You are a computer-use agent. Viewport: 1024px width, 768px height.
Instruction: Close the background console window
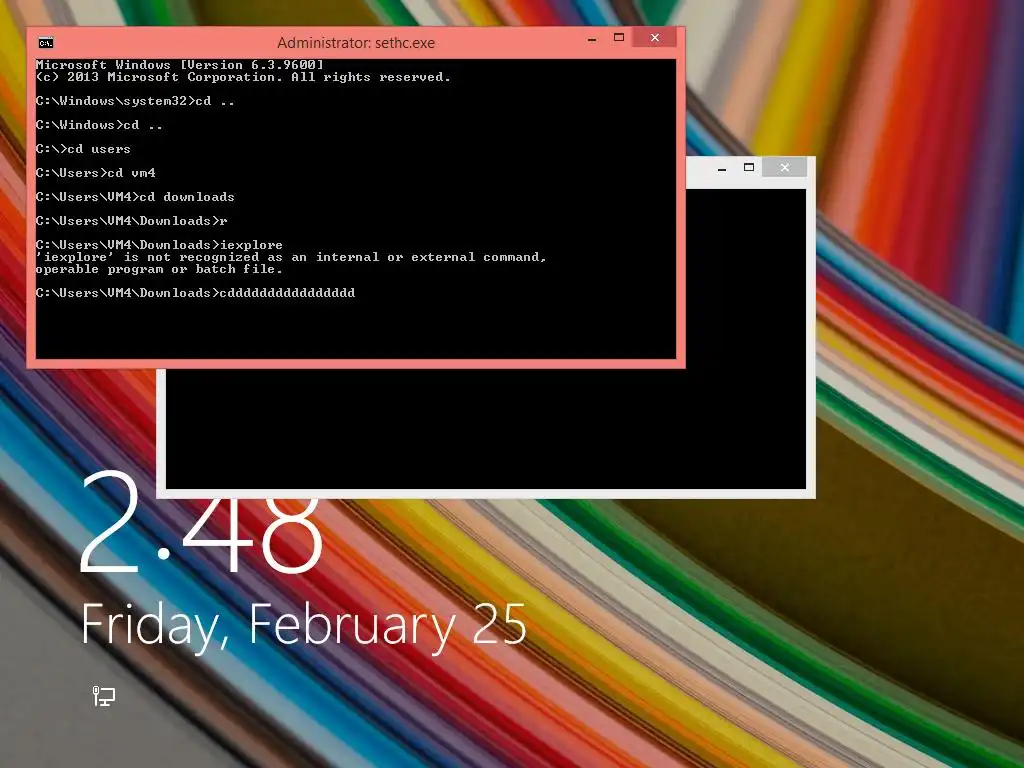[785, 168]
